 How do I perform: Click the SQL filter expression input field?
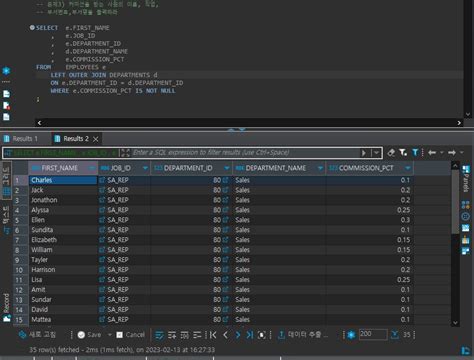point(245,153)
